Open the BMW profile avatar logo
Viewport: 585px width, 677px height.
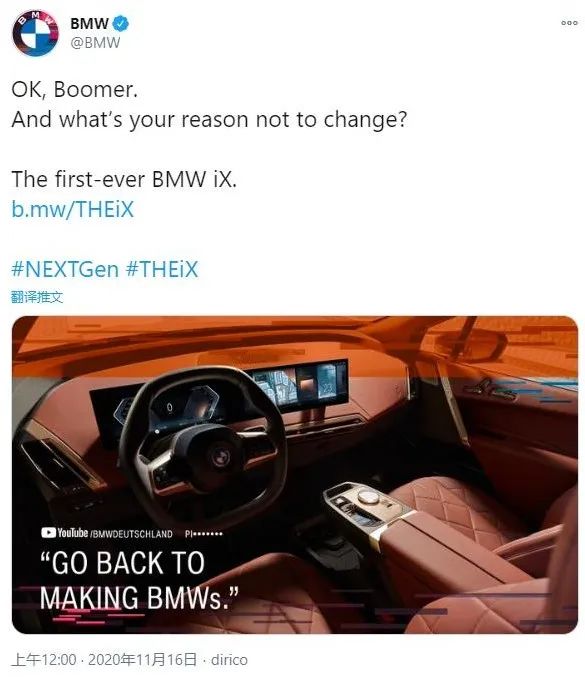(35, 33)
